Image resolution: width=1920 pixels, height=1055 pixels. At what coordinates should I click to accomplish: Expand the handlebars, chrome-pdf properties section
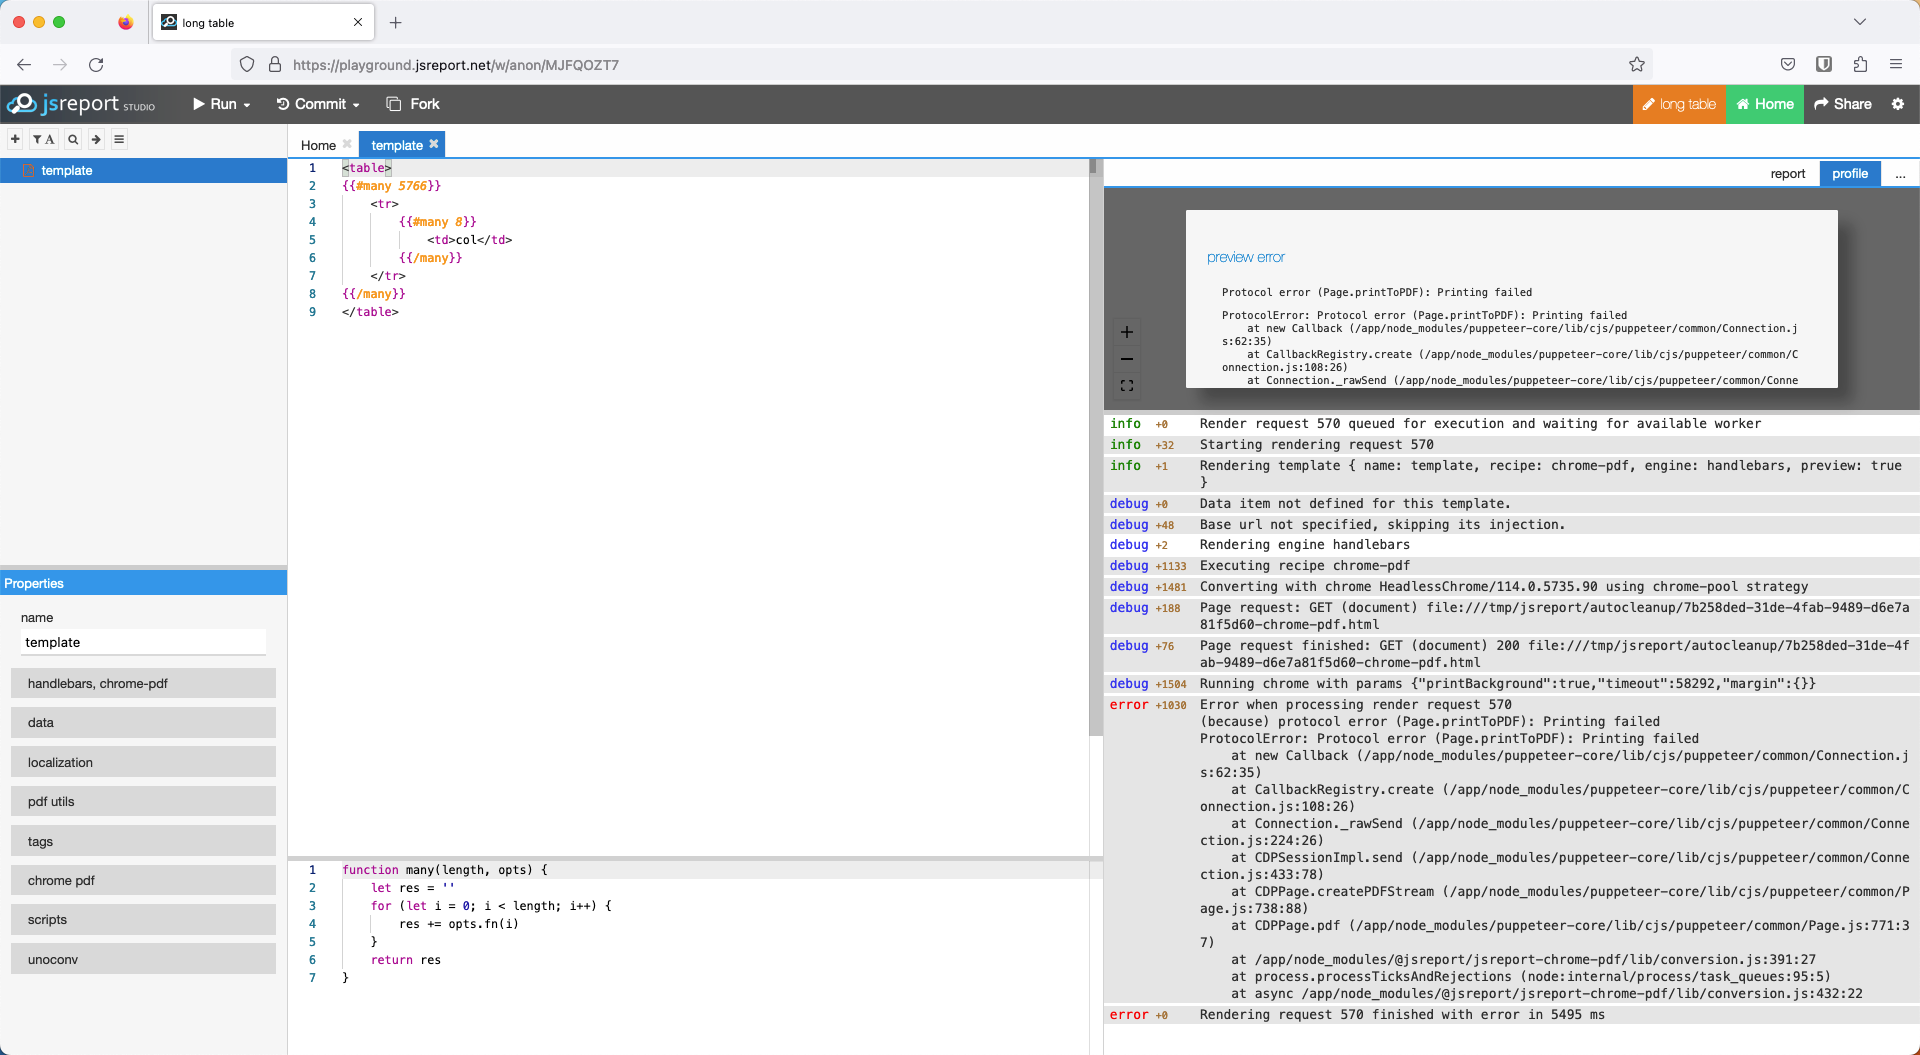point(143,683)
